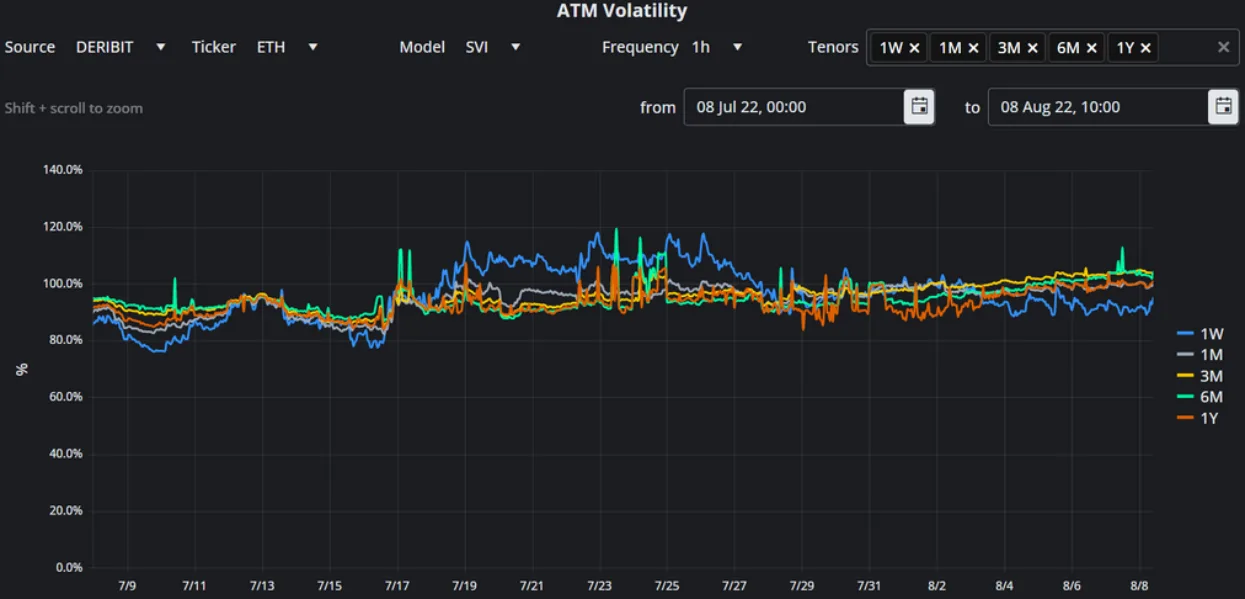Open the Frequency dropdown showing 1h
1245x599 pixels.
718,47
